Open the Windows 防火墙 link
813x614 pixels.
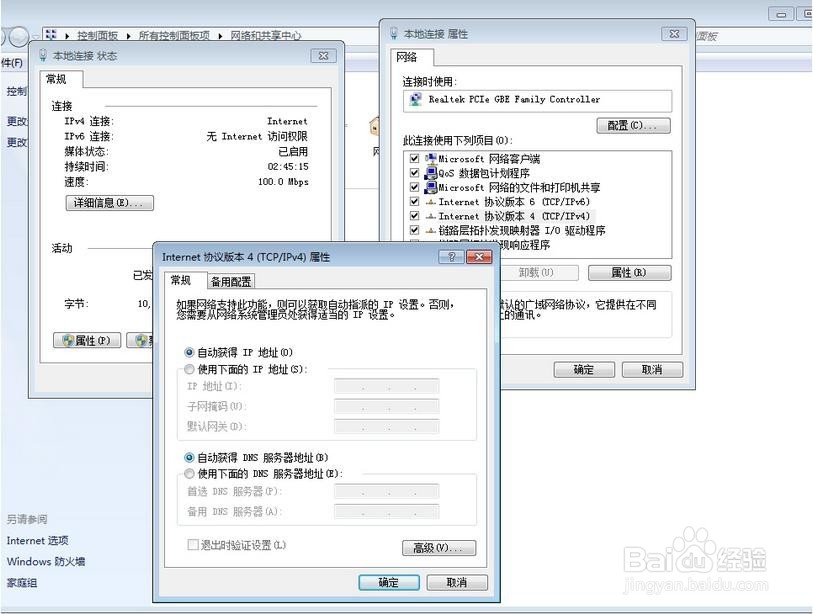[x=46, y=562]
